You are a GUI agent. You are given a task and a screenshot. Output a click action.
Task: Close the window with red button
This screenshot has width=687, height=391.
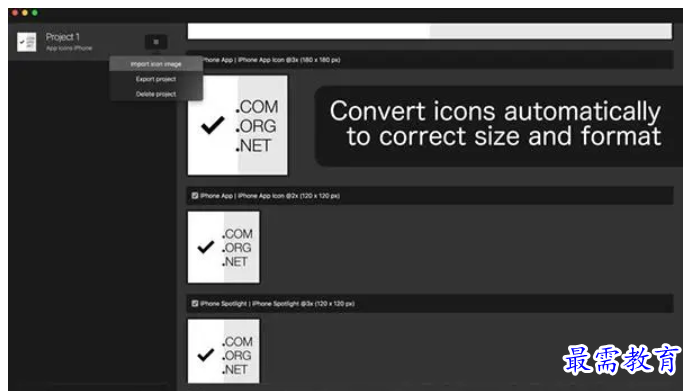(x=14, y=13)
